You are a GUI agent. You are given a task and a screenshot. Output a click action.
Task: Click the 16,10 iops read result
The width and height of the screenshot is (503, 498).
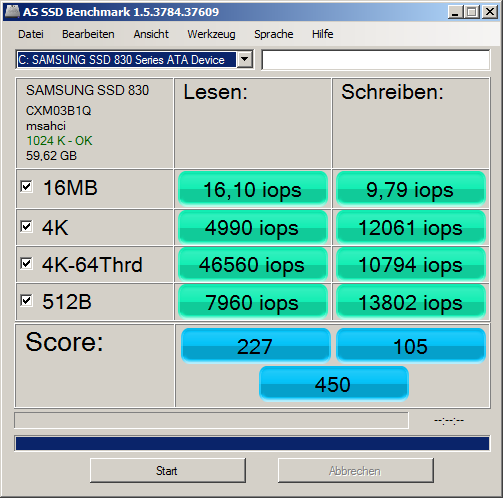click(253, 189)
